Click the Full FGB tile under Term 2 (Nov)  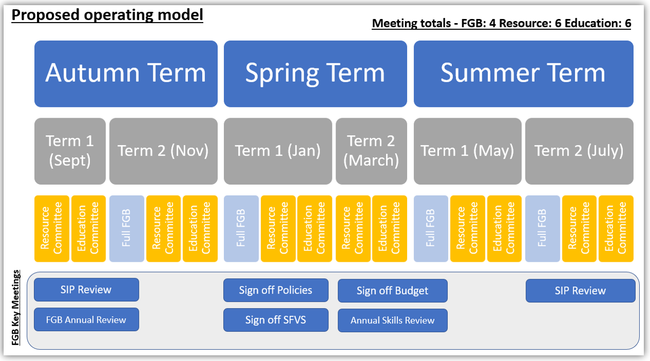tap(127, 229)
